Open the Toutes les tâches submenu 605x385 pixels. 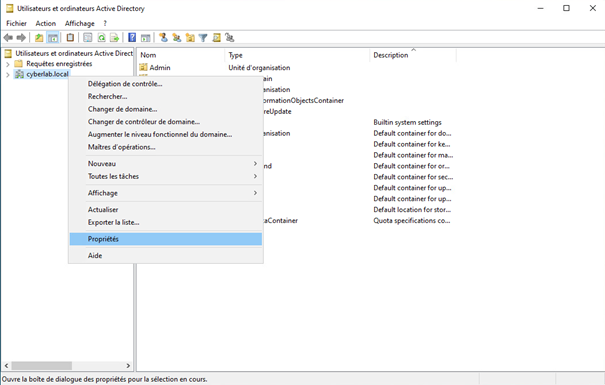coord(166,176)
